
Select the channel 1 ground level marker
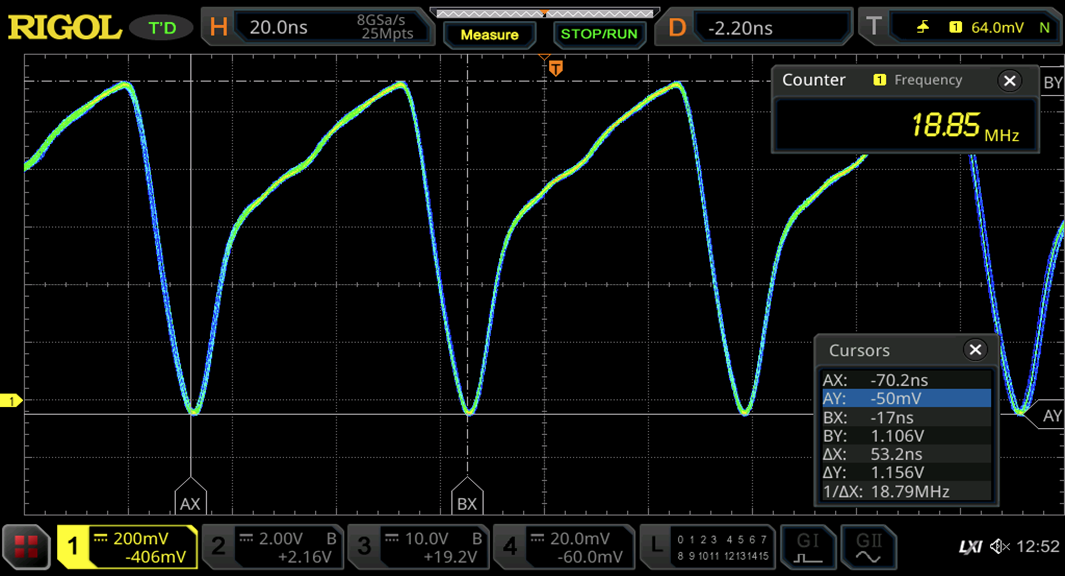coord(12,401)
